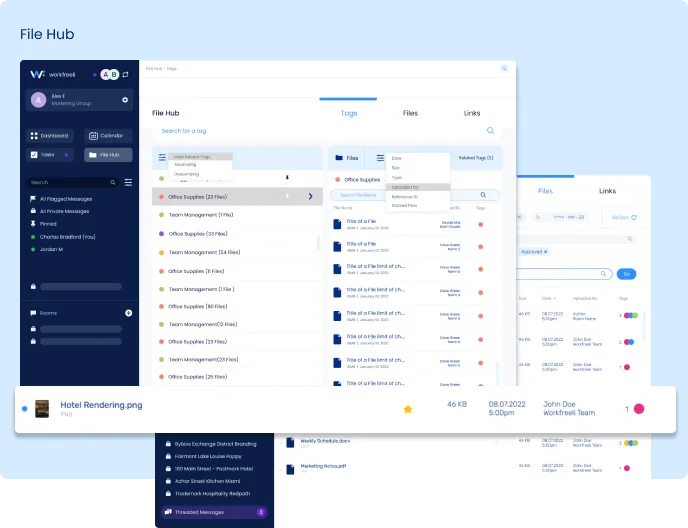Open the Calendar from the sidebar
688x528 pixels.
(x=108, y=136)
